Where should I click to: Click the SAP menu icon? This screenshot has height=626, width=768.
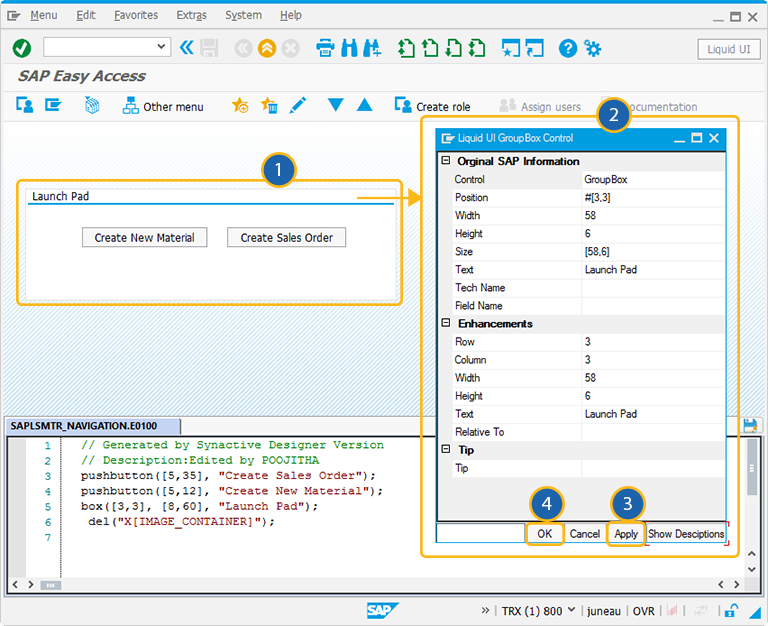pyautogui.click(x=53, y=105)
